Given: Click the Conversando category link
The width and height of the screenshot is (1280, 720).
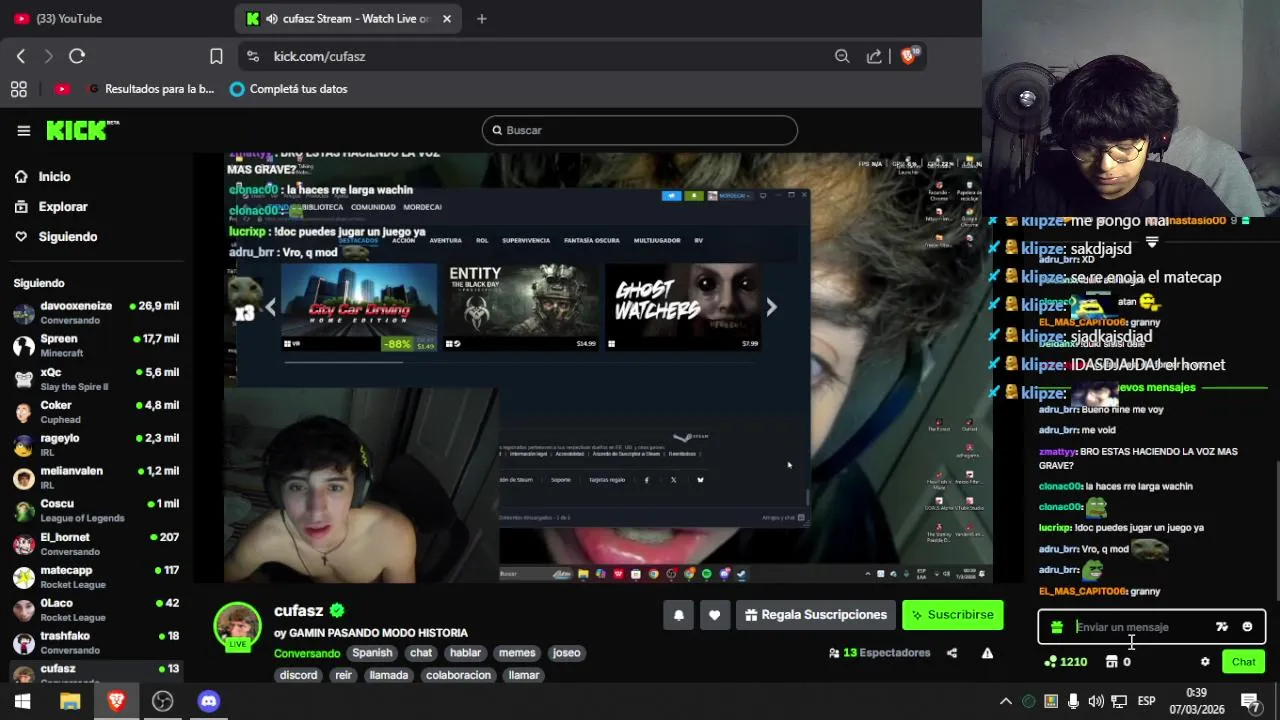Looking at the screenshot, I should (307, 653).
